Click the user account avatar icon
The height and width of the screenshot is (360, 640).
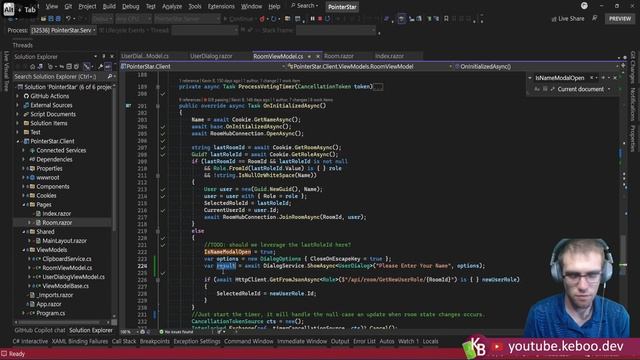[584, 6]
